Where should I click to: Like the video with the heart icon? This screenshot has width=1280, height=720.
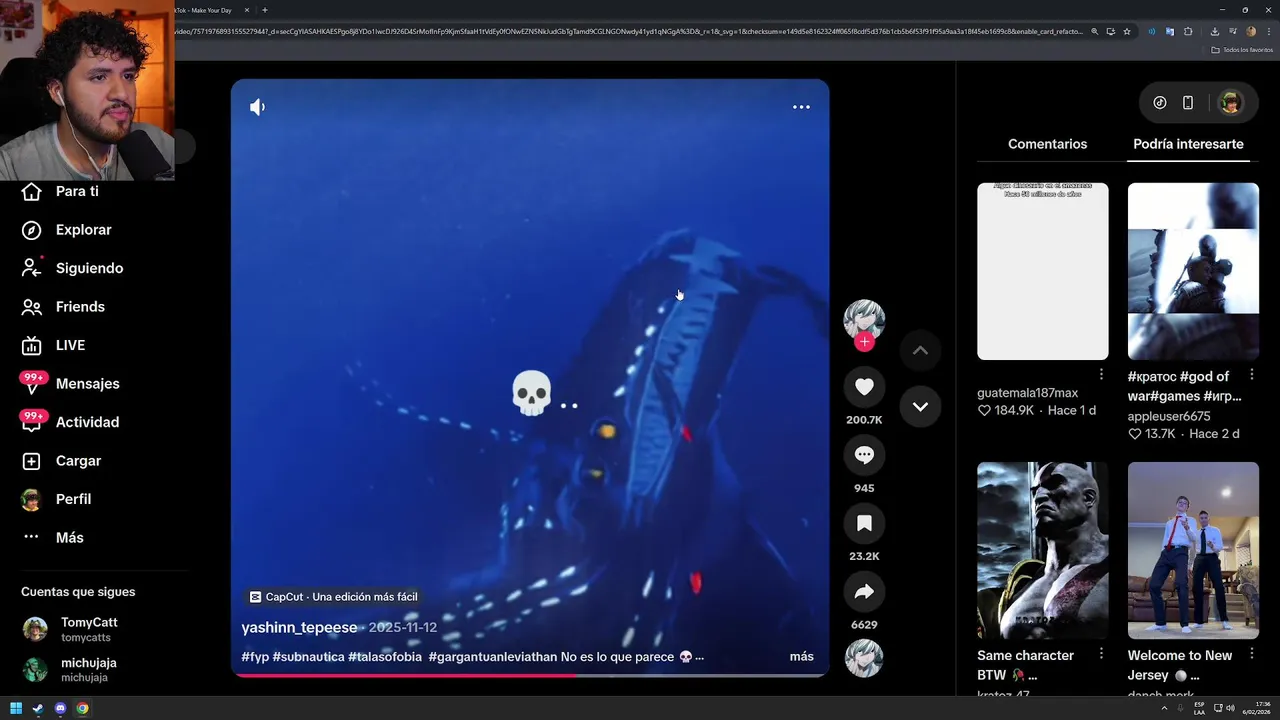pyautogui.click(x=864, y=387)
